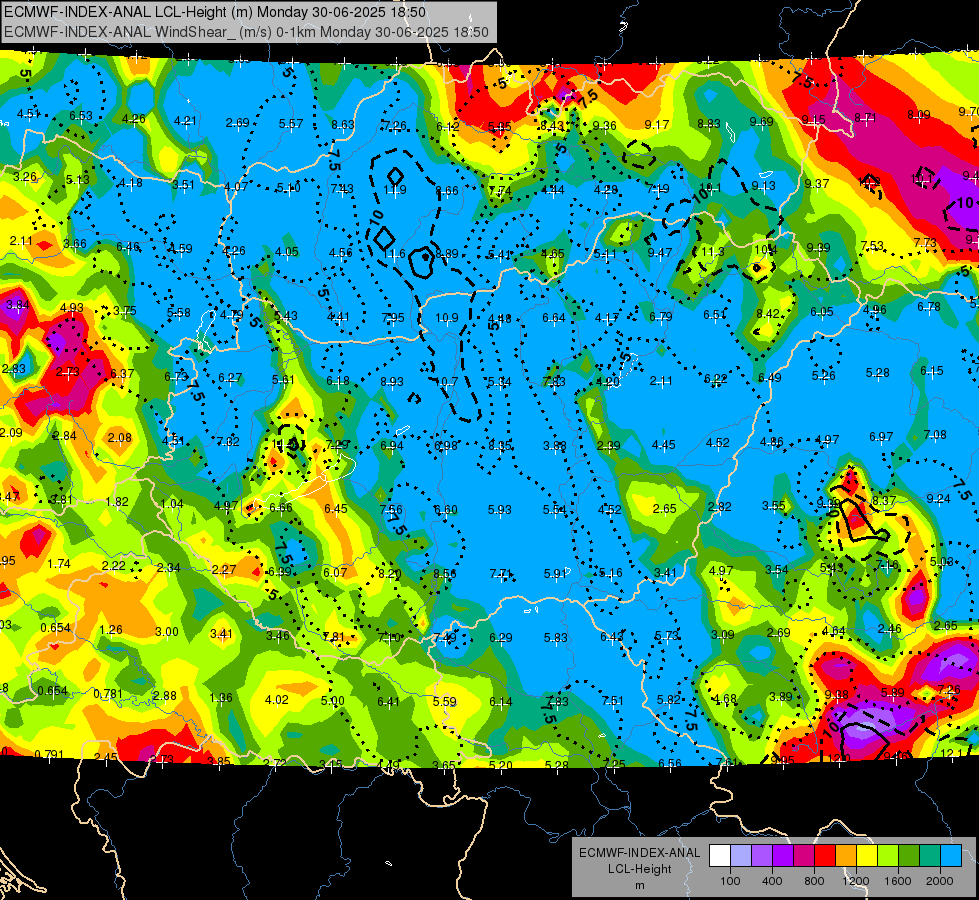Click the wind shear value 0.781
979x900 pixels.
[108, 694]
